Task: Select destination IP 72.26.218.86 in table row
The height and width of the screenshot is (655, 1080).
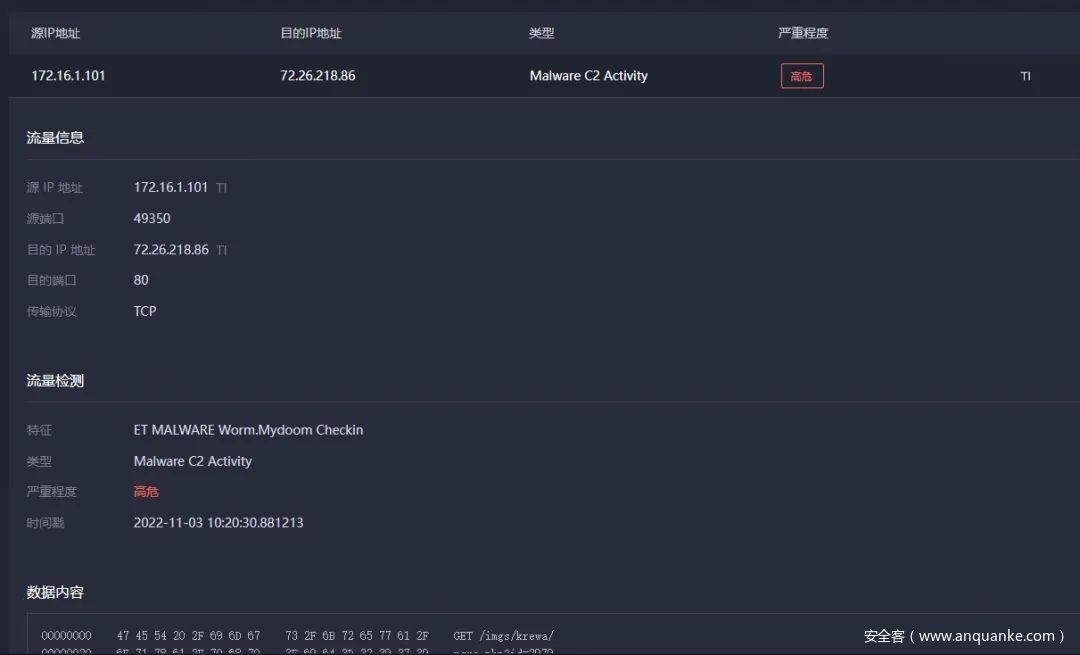Action: click(318, 76)
